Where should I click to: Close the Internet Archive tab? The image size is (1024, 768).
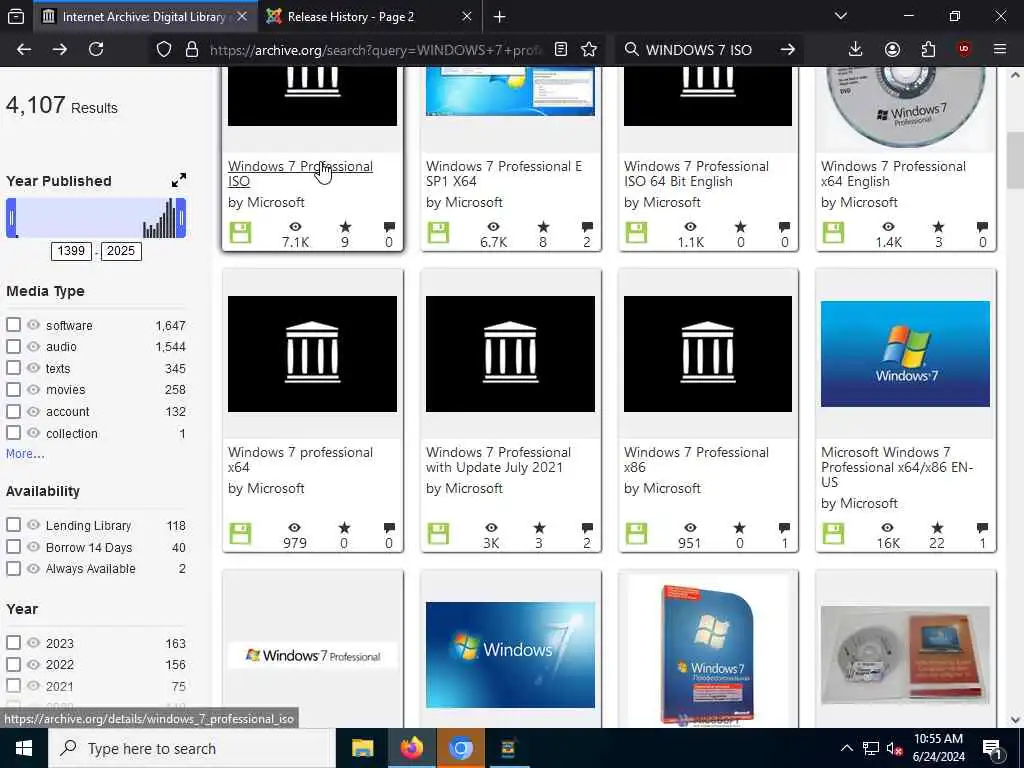click(242, 17)
